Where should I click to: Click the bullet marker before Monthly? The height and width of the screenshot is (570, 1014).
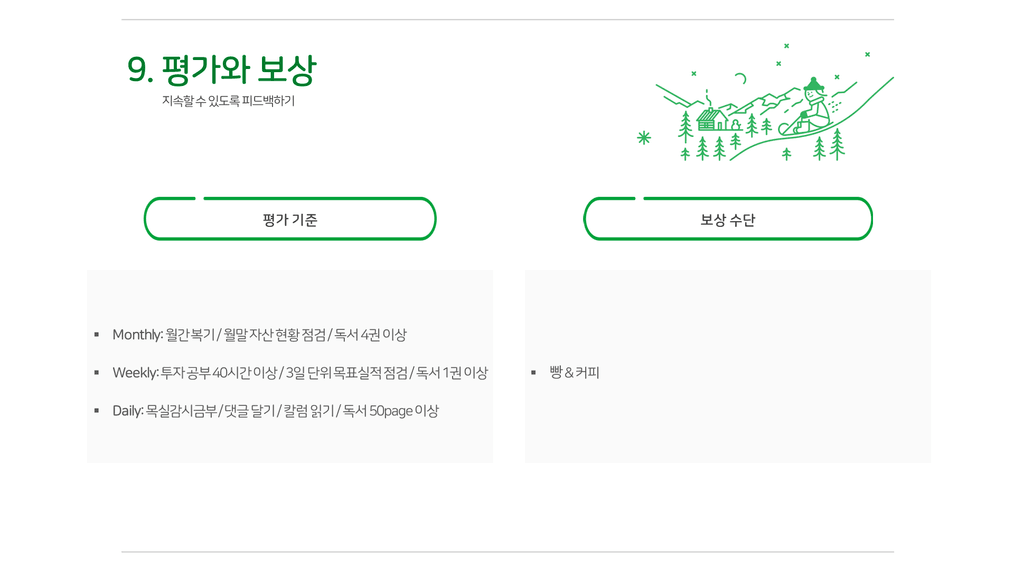96,334
